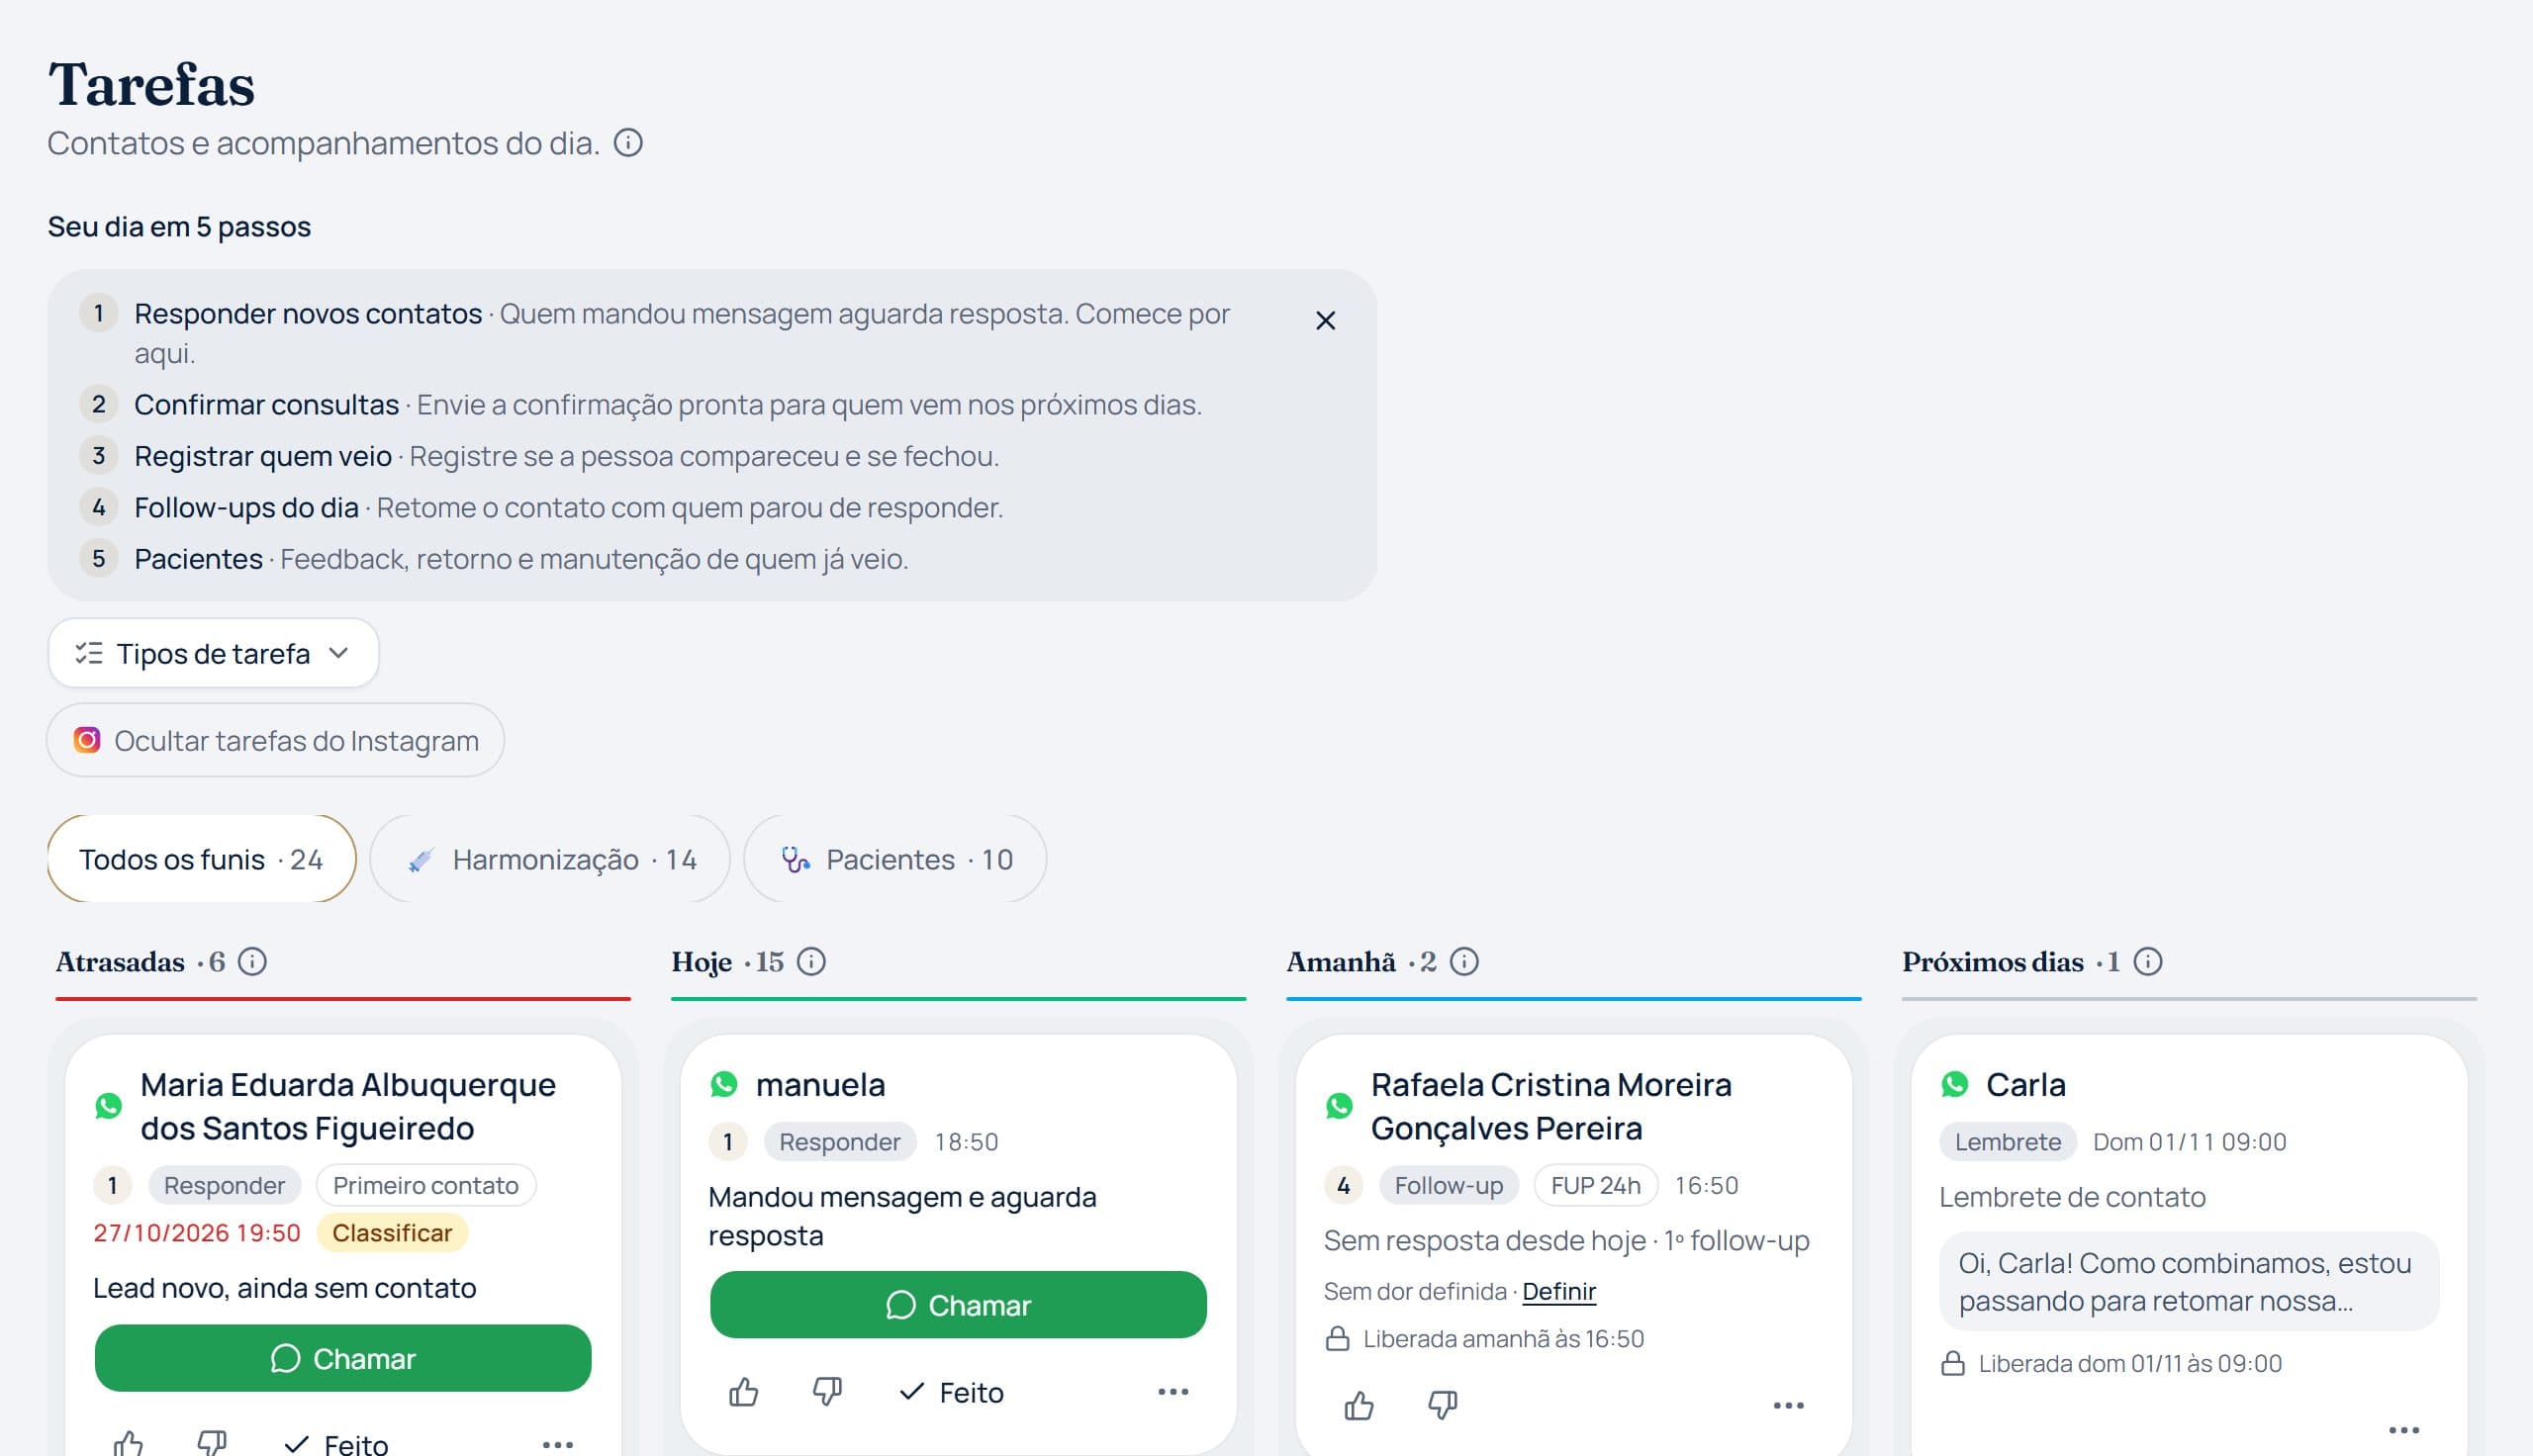Screen dimensions: 2533x1456
Task: Give thumbs up on Rafaela's card
Action: (1359, 1406)
